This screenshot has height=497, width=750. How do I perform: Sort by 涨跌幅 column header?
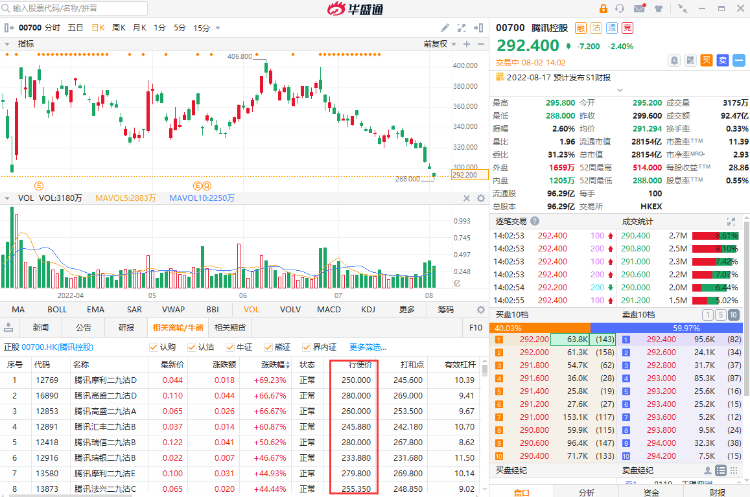pyautogui.click(x=275, y=364)
